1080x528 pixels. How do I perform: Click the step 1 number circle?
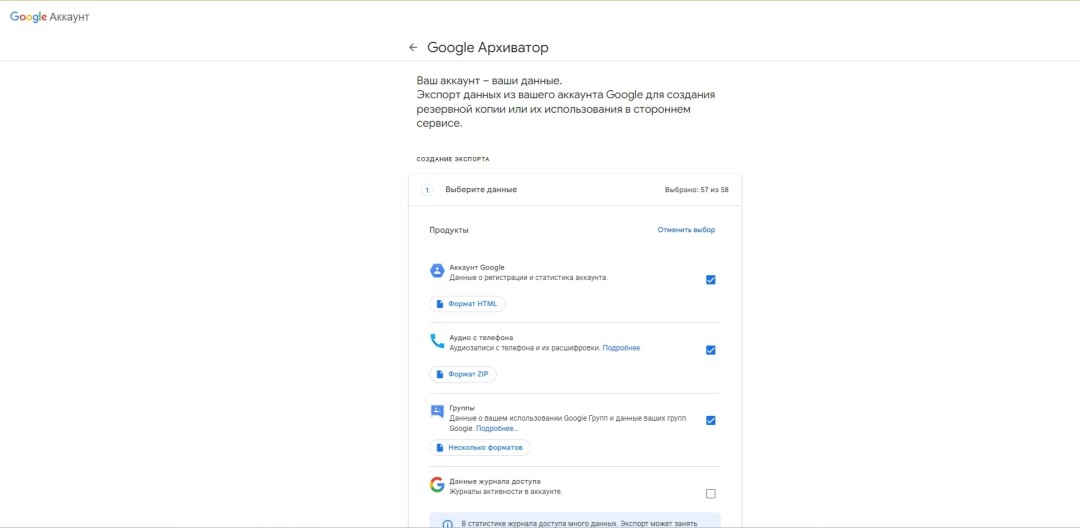(427, 190)
